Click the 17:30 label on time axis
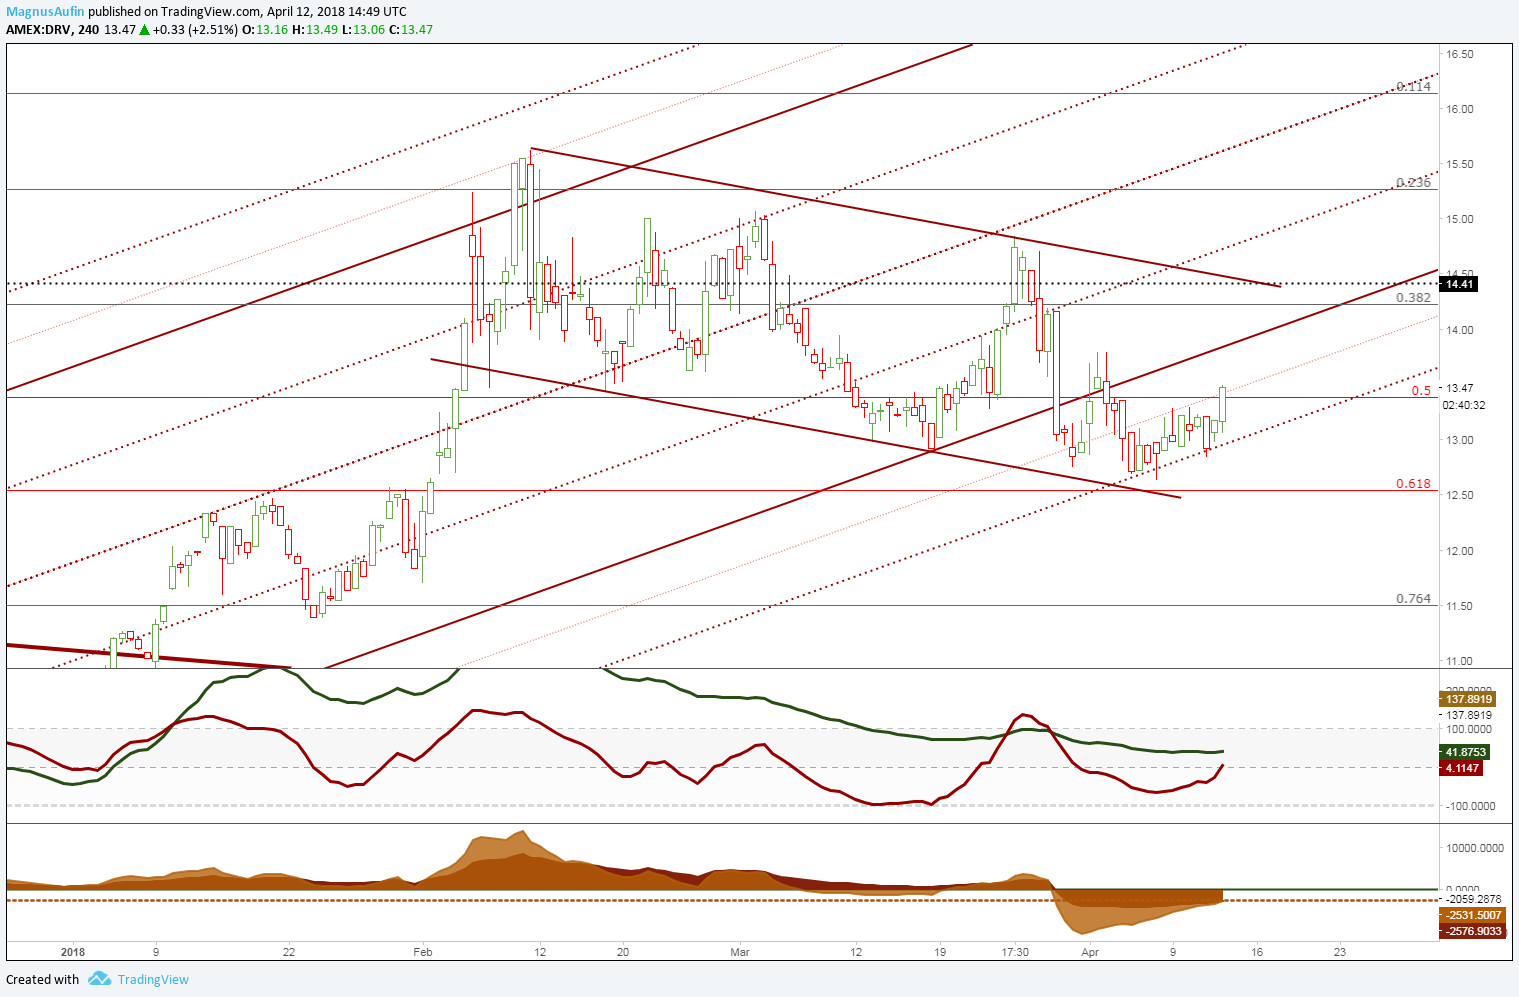The width and height of the screenshot is (1519, 997). pos(1015,952)
